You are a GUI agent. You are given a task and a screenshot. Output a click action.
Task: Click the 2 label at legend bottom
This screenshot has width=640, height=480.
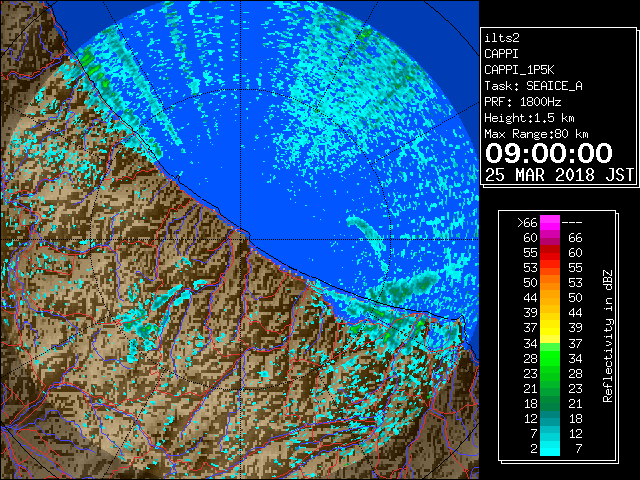[x=534, y=449]
